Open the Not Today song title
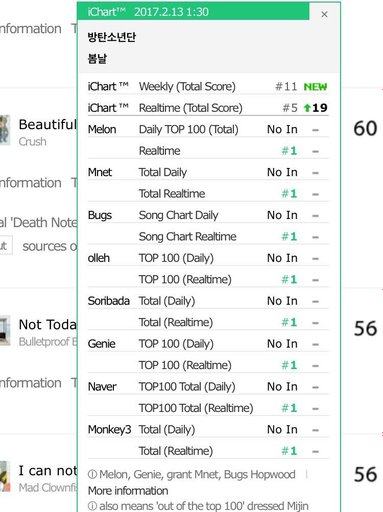This screenshot has height=512, width=383. click(x=48, y=325)
